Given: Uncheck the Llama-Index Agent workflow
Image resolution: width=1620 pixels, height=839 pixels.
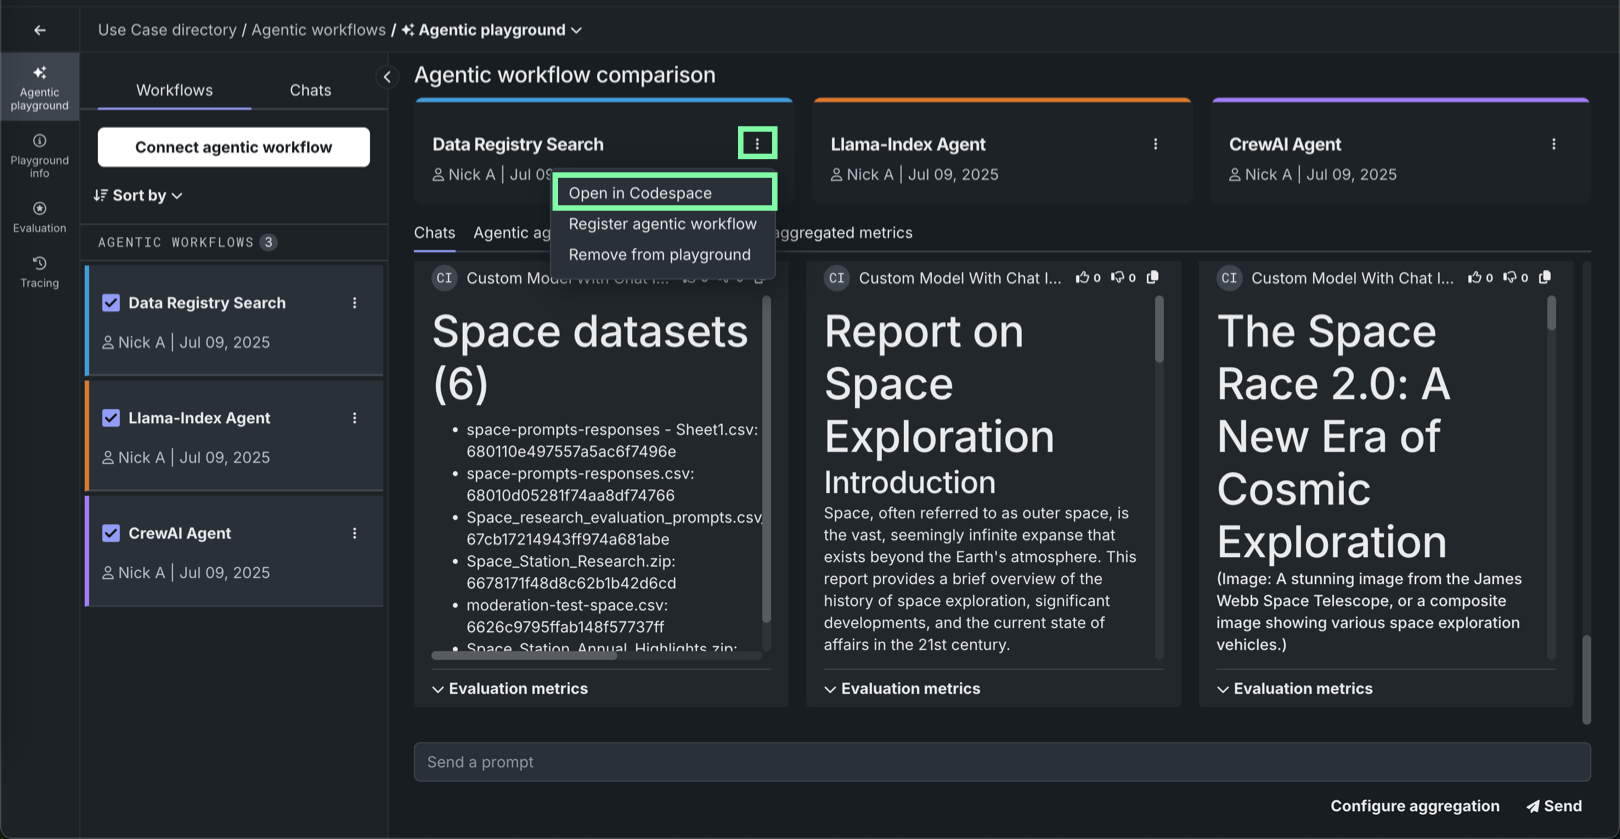Looking at the screenshot, I should 111,418.
